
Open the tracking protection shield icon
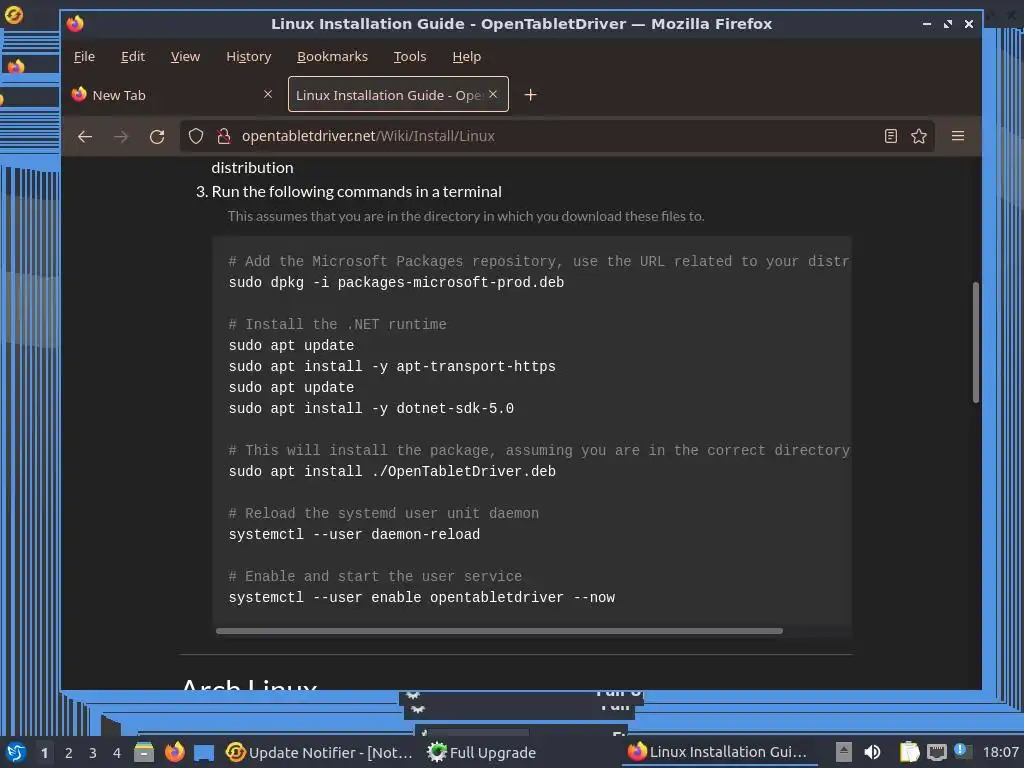pos(196,136)
